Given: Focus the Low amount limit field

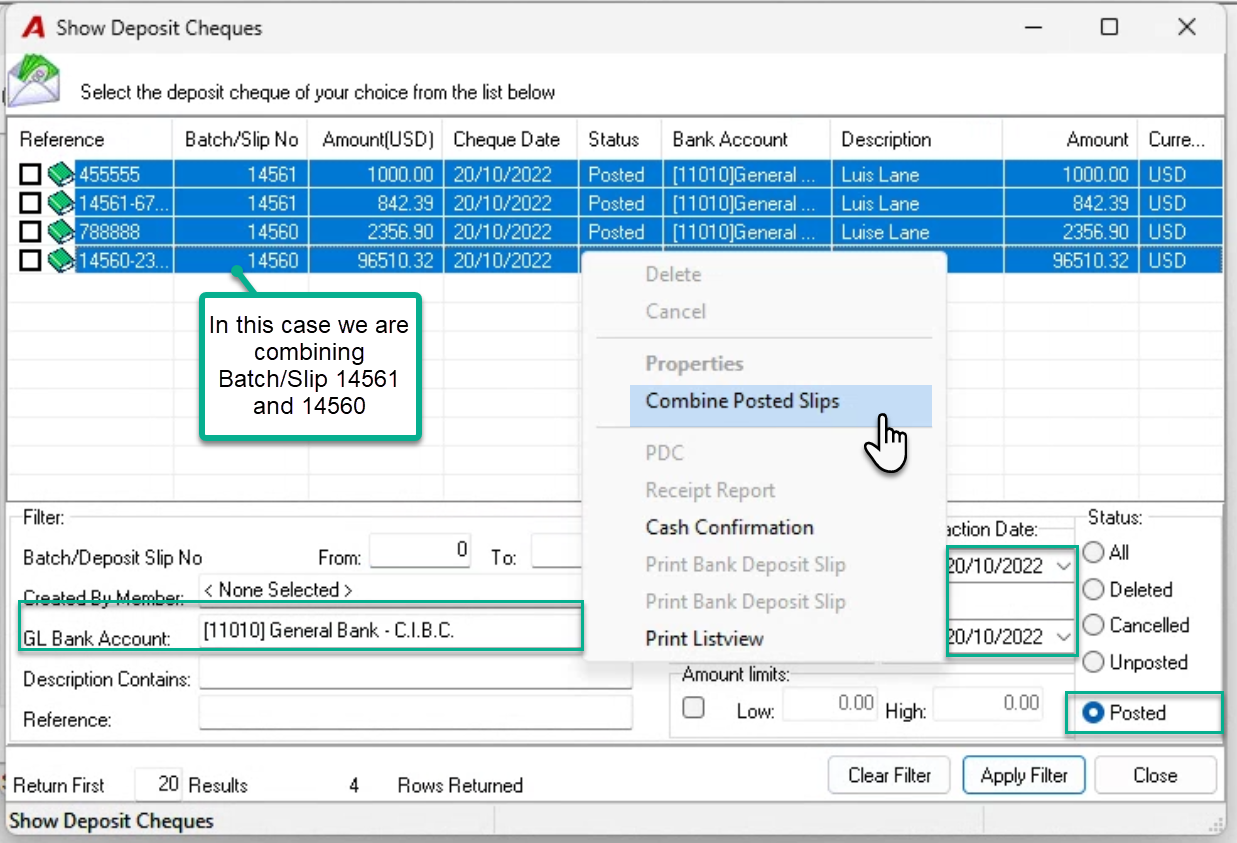Looking at the screenshot, I should [x=830, y=705].
